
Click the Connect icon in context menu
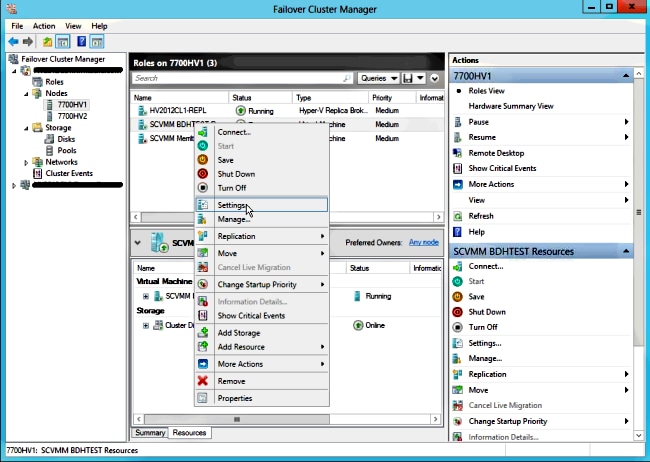point(203,132)
